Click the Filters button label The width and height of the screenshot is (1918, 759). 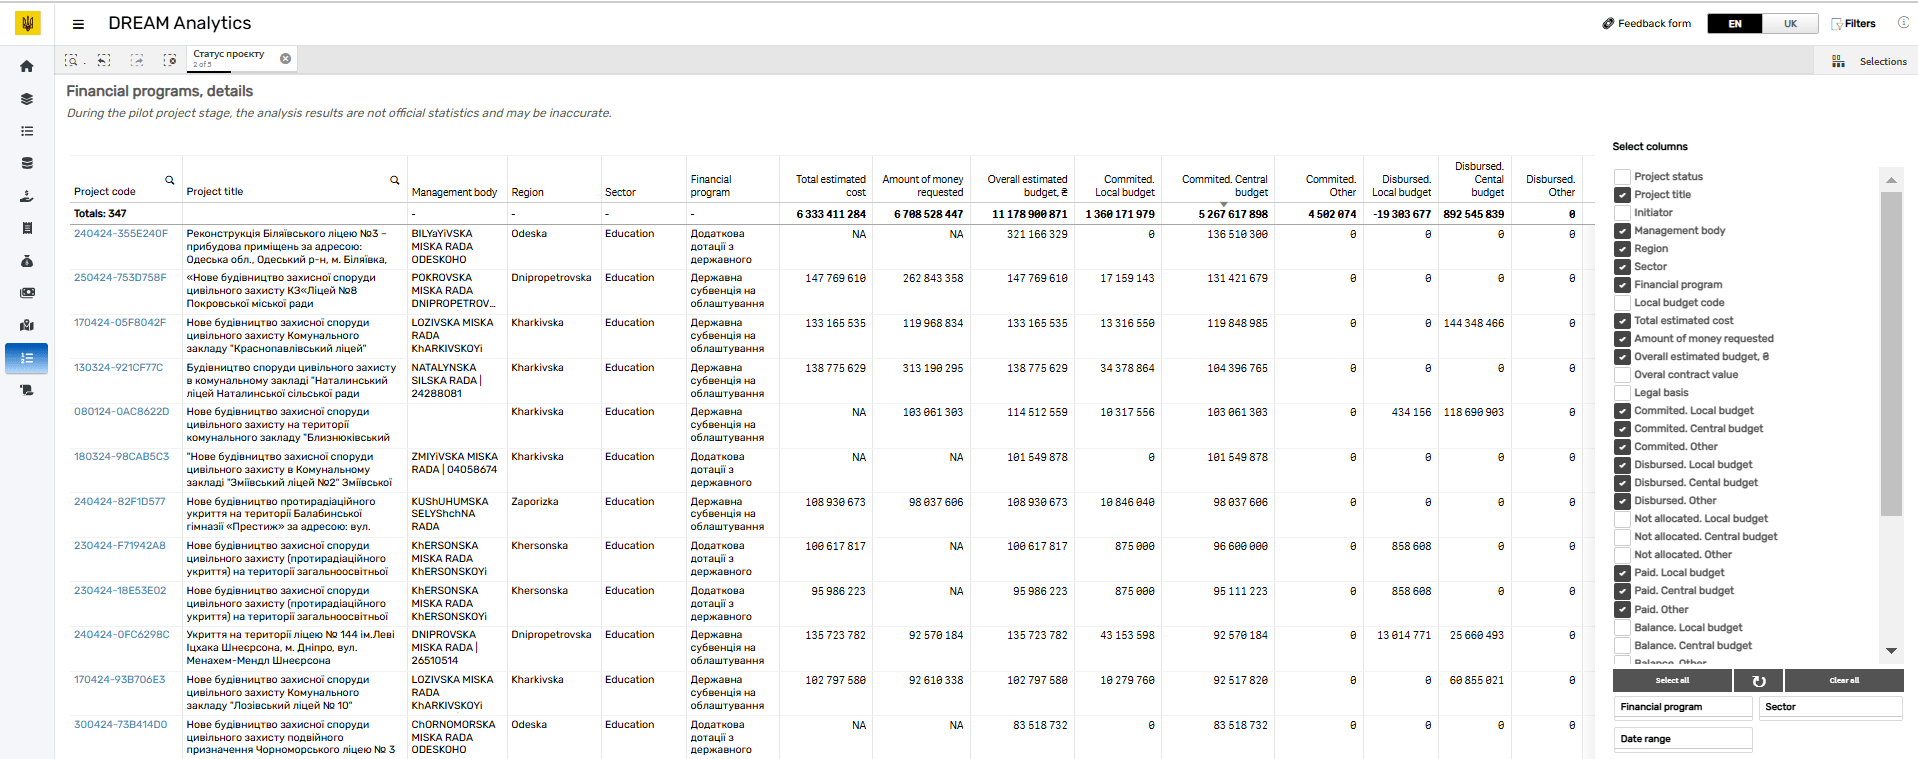[x=1860, y=24]
